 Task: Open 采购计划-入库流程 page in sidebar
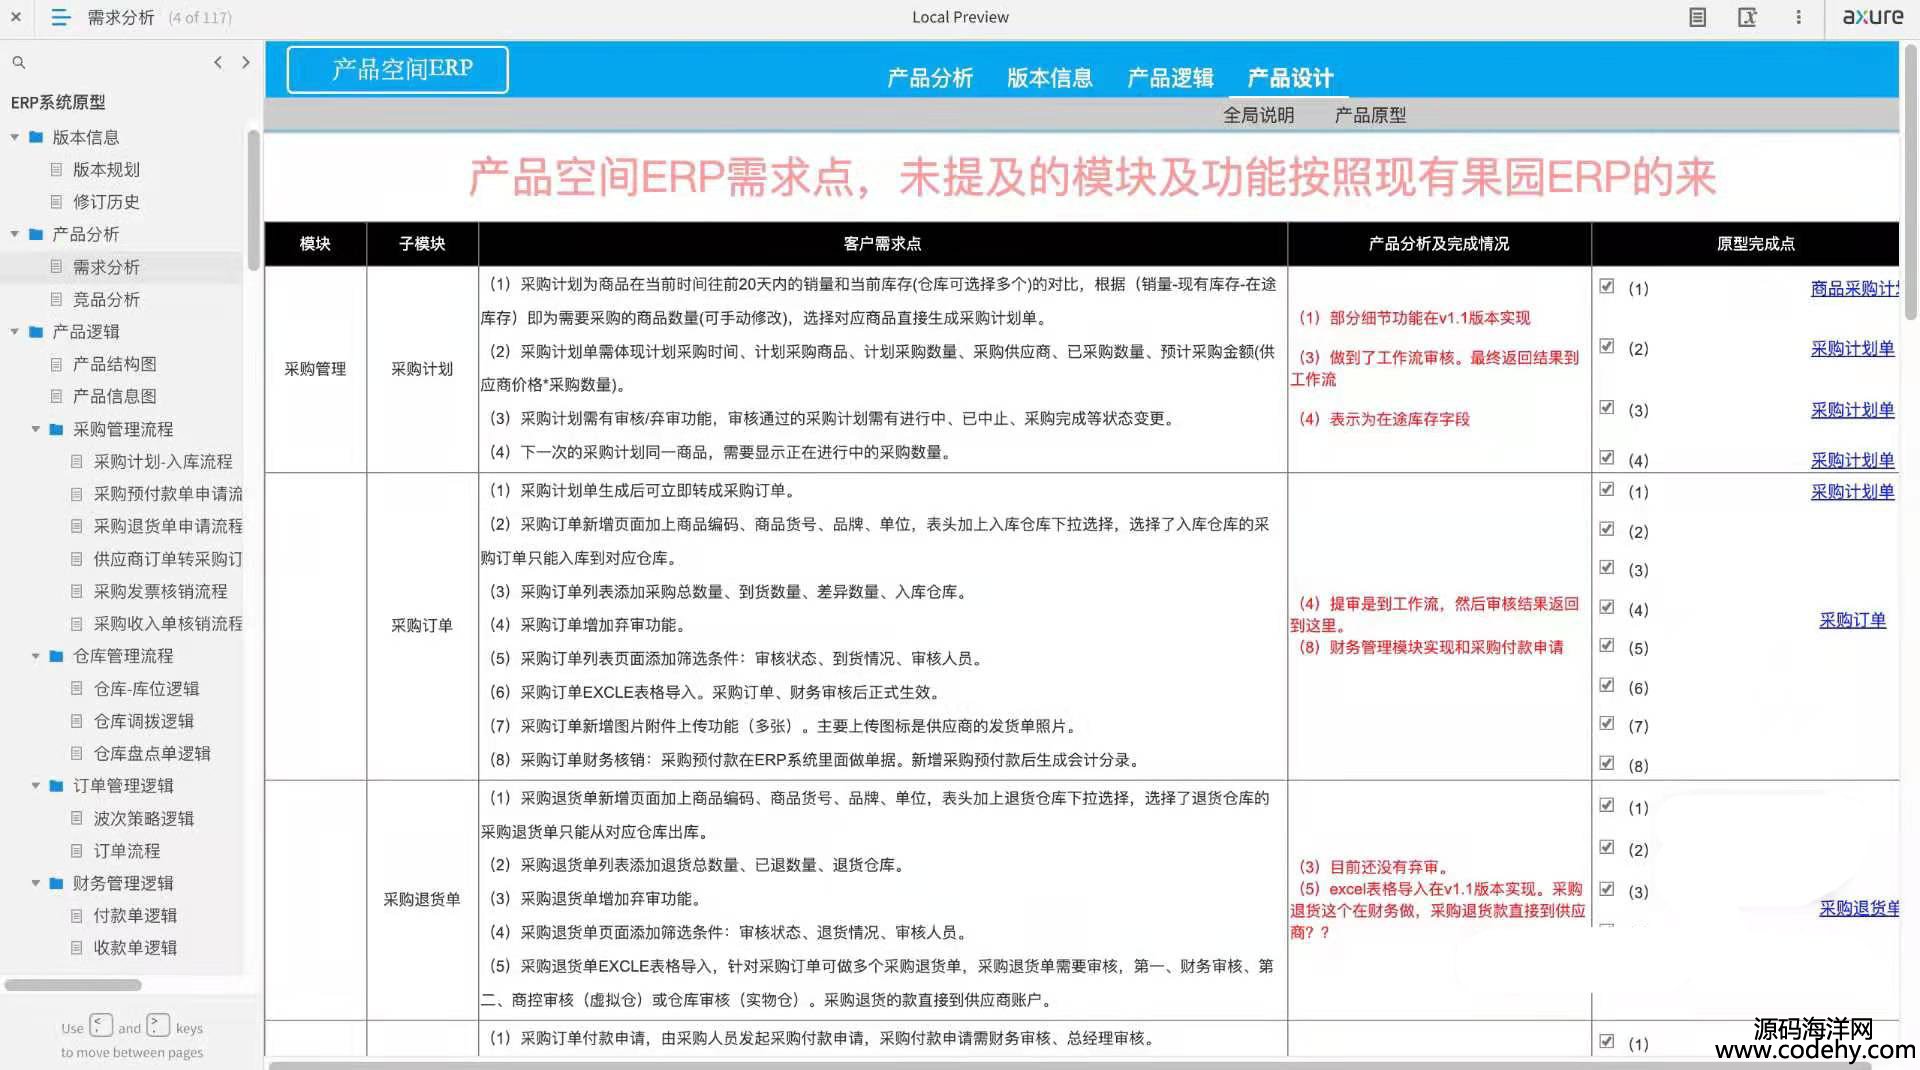162,461
